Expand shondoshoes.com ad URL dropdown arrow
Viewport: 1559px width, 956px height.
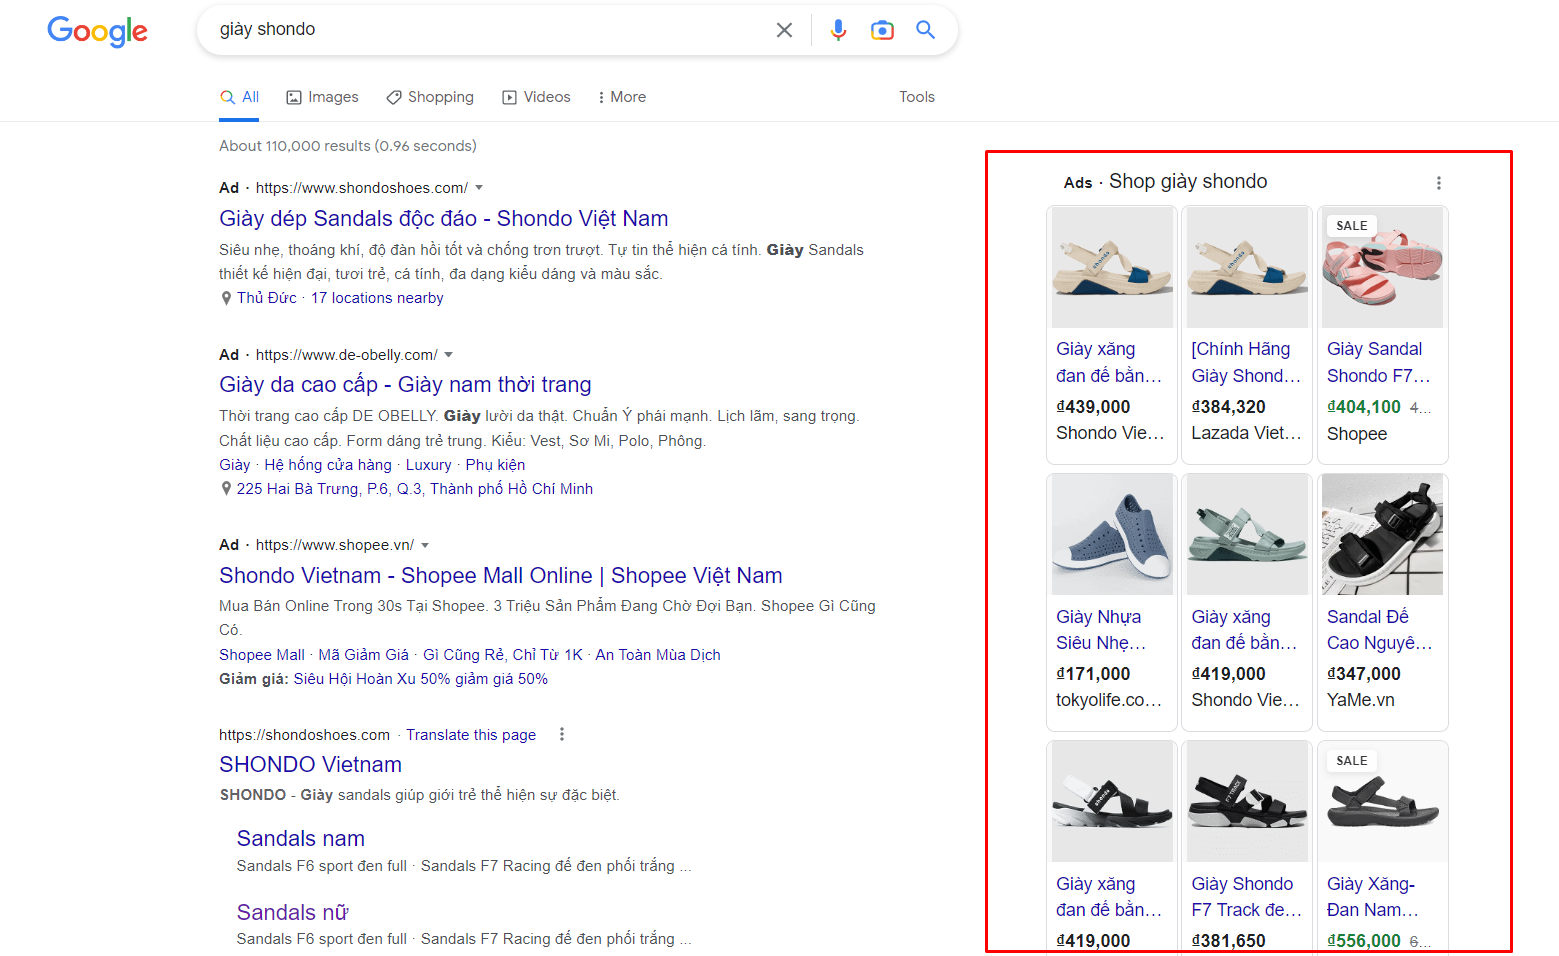click(x=479, y=188)
